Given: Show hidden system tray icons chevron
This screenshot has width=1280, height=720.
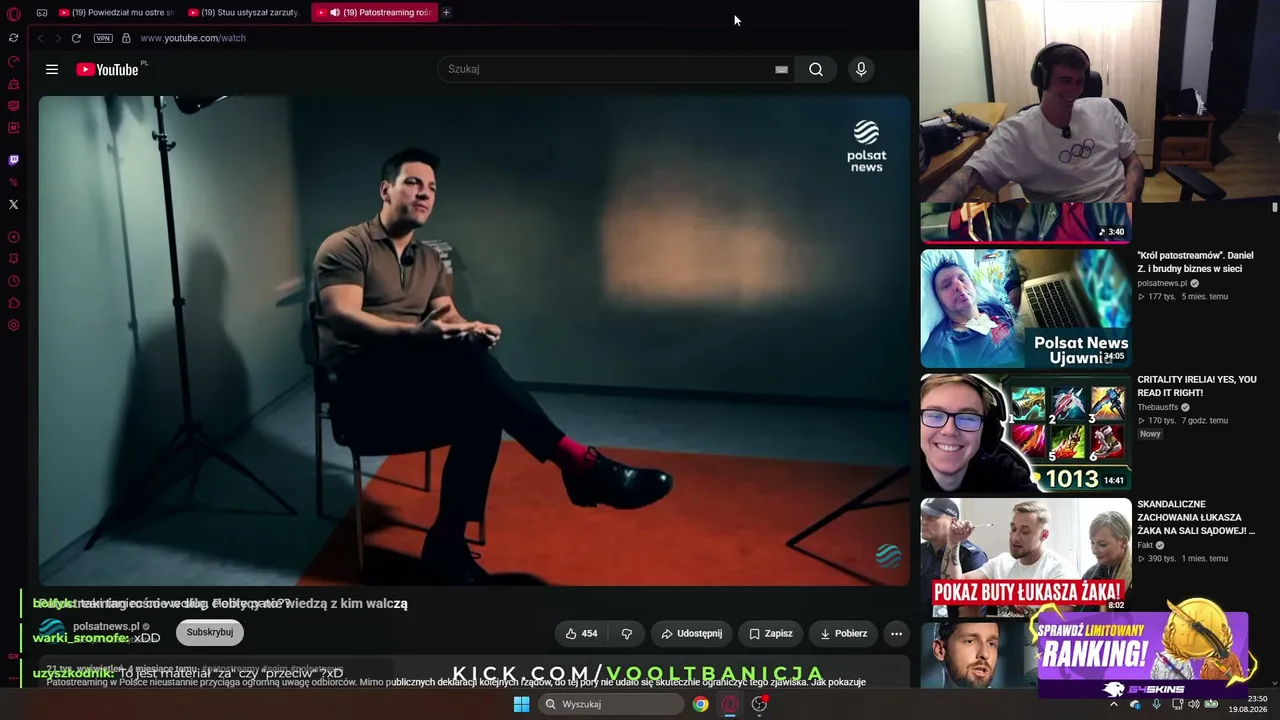Looking at the screenshot, I should pyautogui.click(x=1113, y=704).
